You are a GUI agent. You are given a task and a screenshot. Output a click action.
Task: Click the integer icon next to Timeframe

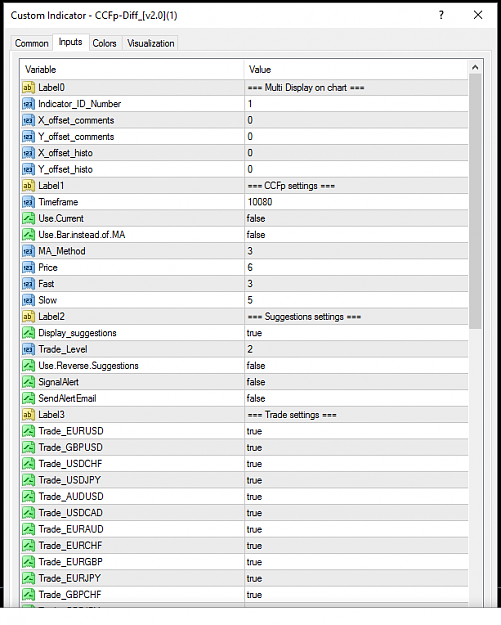coord(28,202)
